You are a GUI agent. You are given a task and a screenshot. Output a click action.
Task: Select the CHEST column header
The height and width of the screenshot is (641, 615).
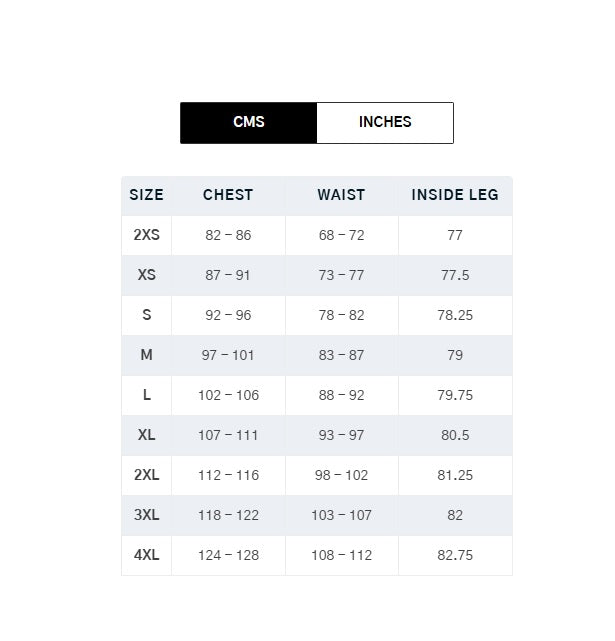click(x=228, y=195)
